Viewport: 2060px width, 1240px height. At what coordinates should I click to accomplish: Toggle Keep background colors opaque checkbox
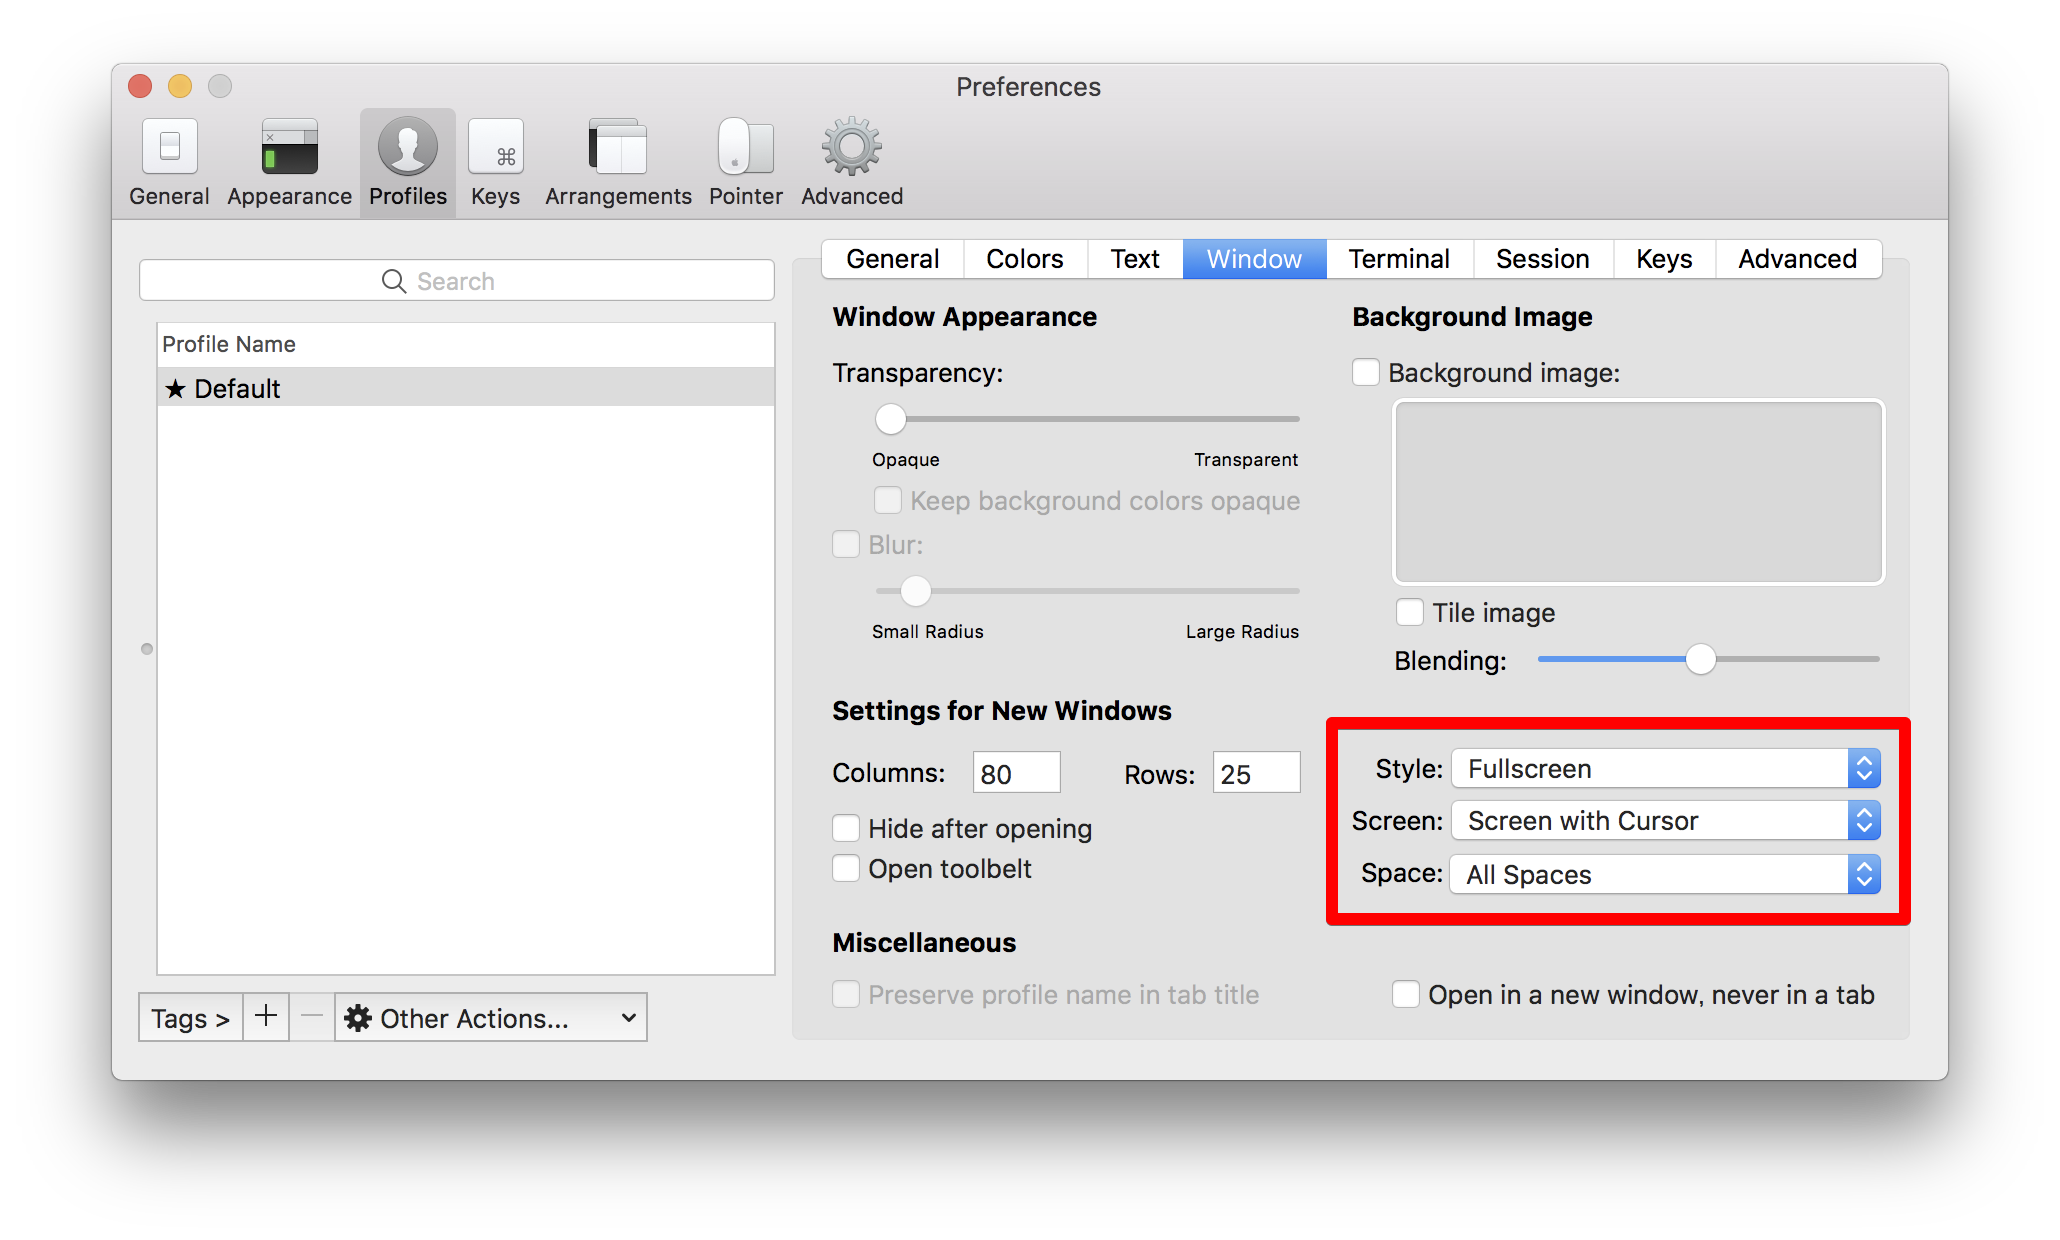point(887,500)
